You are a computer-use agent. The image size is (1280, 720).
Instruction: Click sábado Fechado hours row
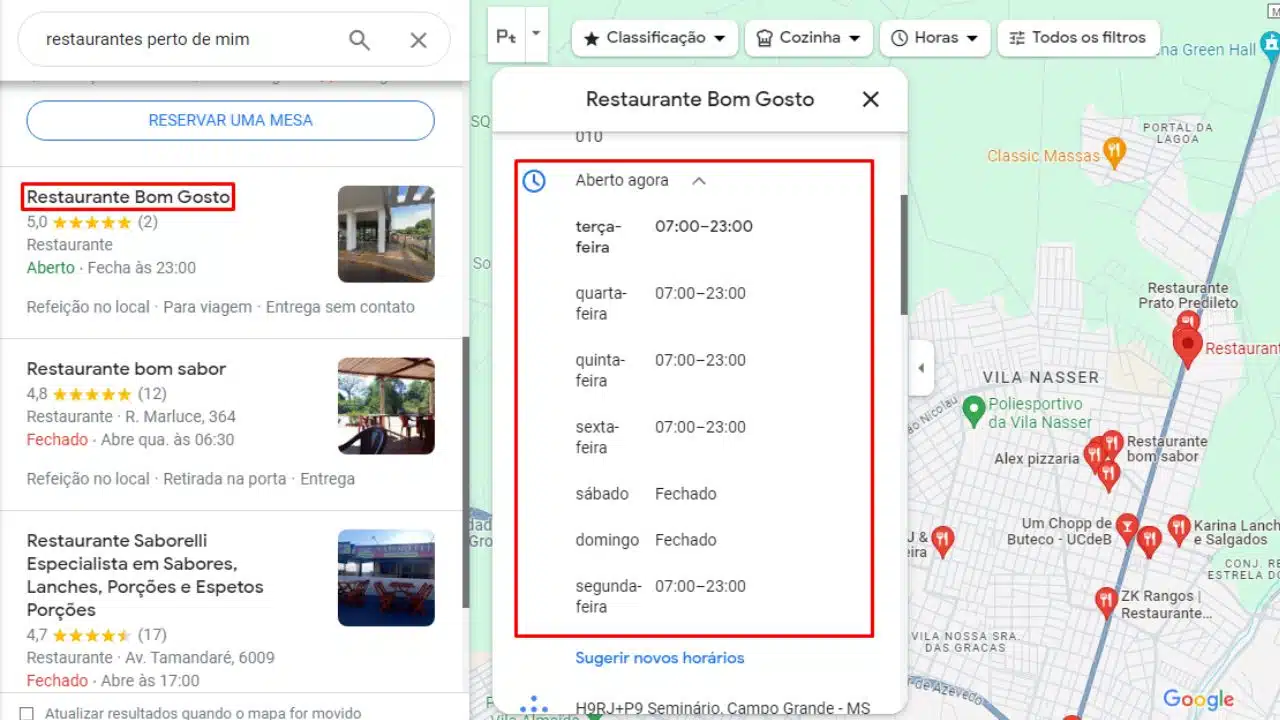coord(646,494)
